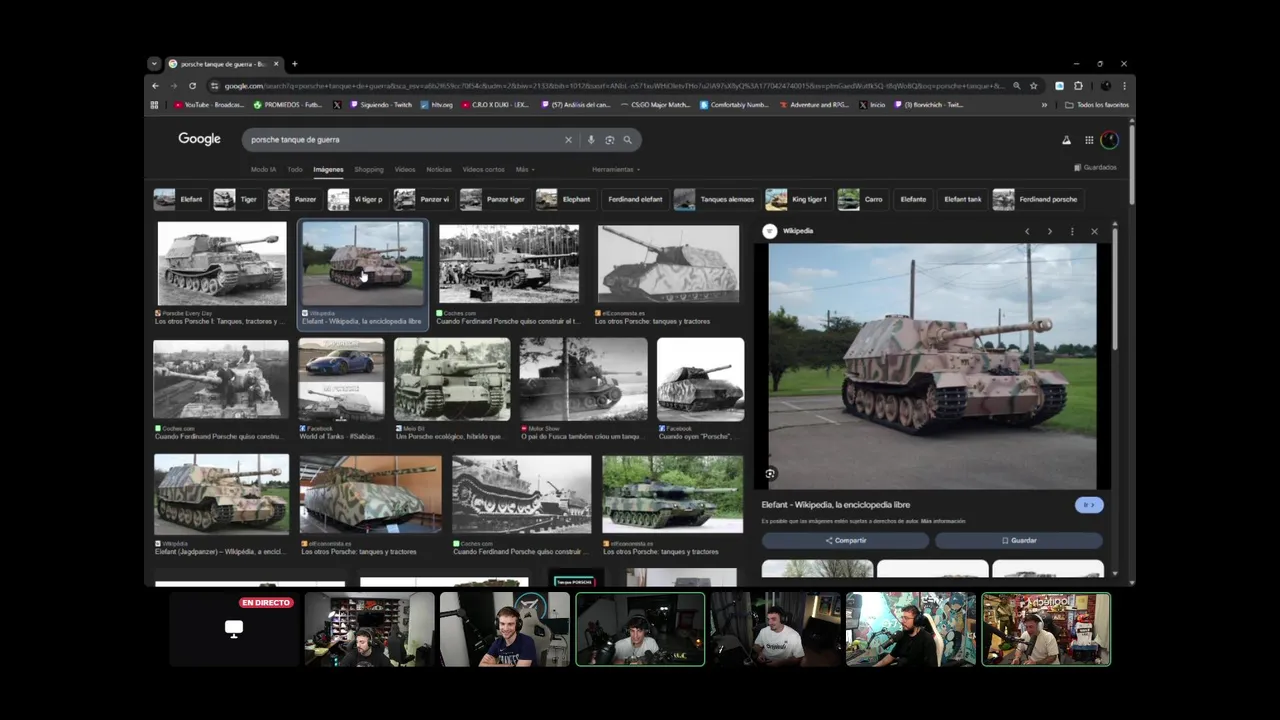This screenshot has height=720, width=1280.
Task: Open more options in the preview panel
Action: [x=1072, y=231]
